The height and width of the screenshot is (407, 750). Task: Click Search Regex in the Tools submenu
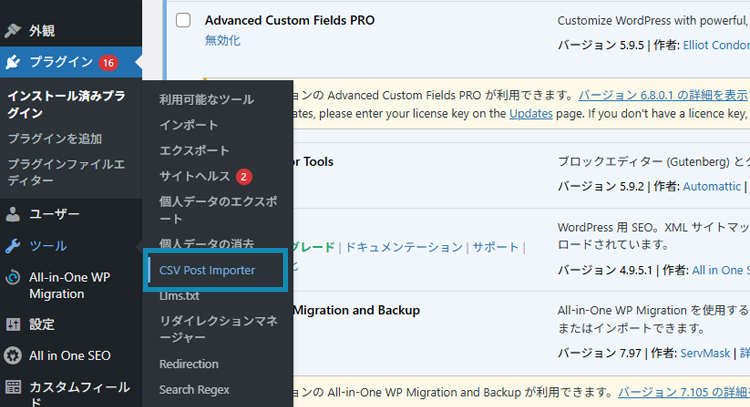[194, 390]
